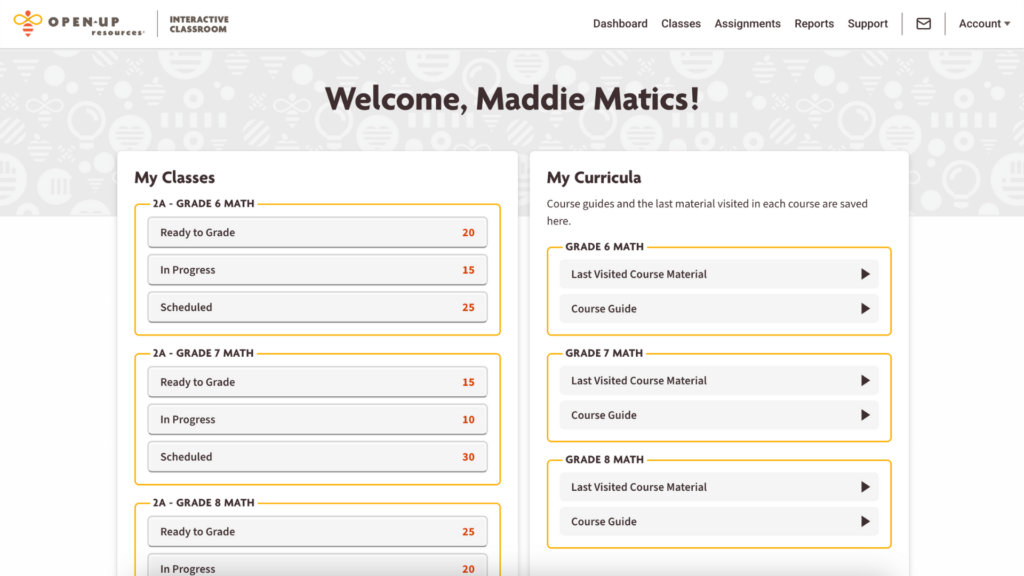Image resolution: width=1024 pixels, height=576 pixels.
Task: Click the curricula description about saved course guides
Action: pos(707,212)
